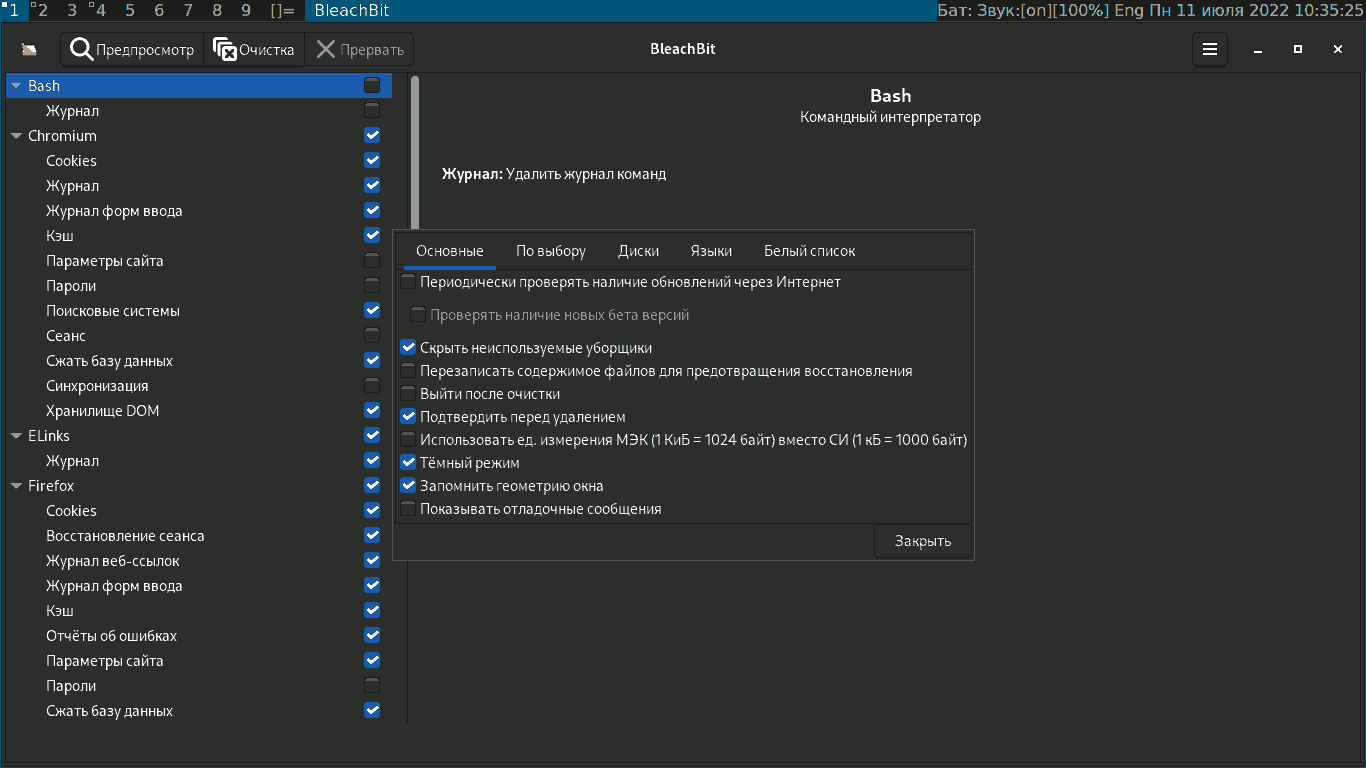Select Журнал форм ввода row under Firefox
The image size is (1366, 768).
[x=199, y=586]
